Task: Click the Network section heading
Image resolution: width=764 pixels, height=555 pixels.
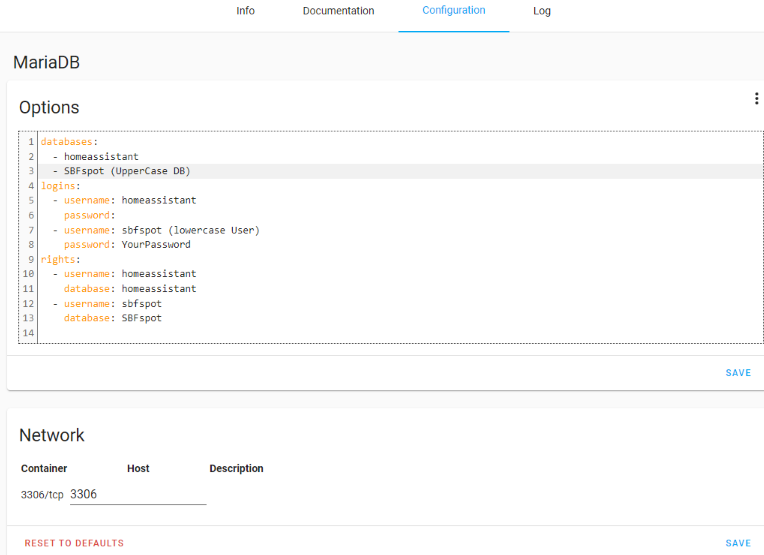Action: pyautogui.click(x=52, y=435)
